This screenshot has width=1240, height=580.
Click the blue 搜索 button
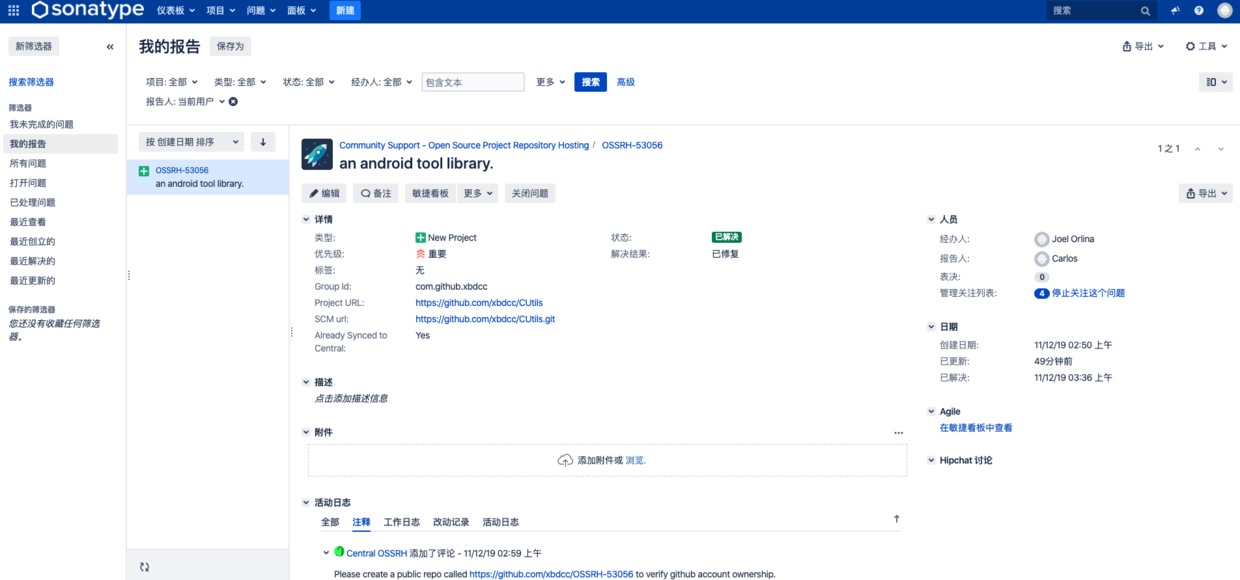(x=591, y=82)
